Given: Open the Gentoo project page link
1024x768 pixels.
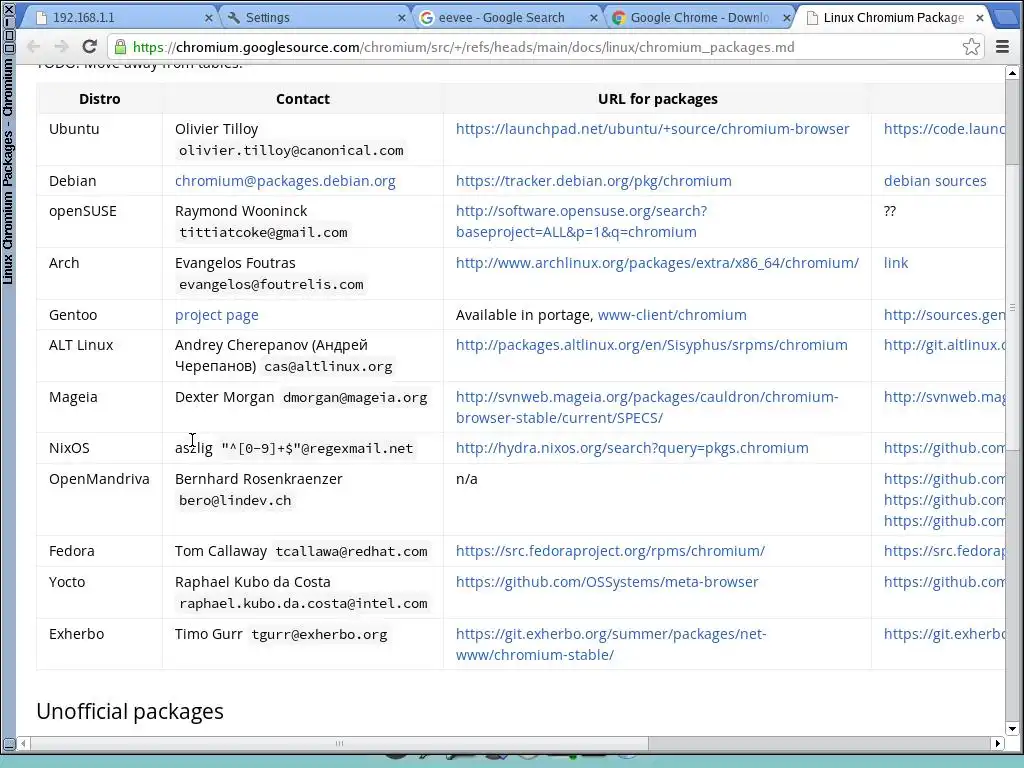Looking at the screenshot, I should [217, 315].
